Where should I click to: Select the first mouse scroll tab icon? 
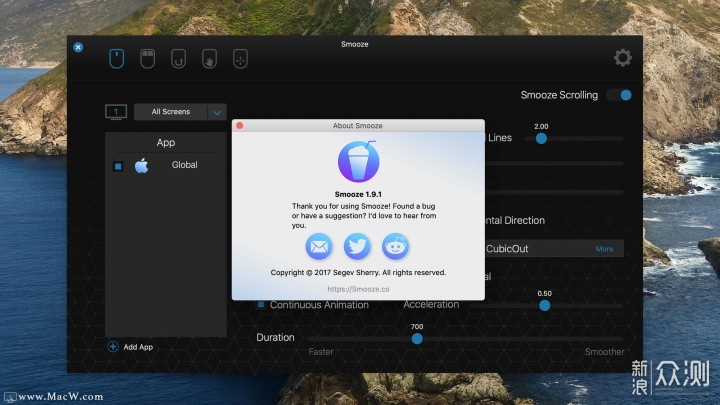(117, 59)
